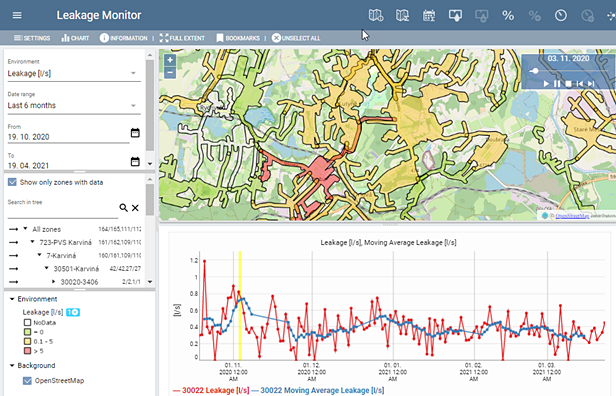
Task: Stop the map time animation
Action: pos(568,84)
